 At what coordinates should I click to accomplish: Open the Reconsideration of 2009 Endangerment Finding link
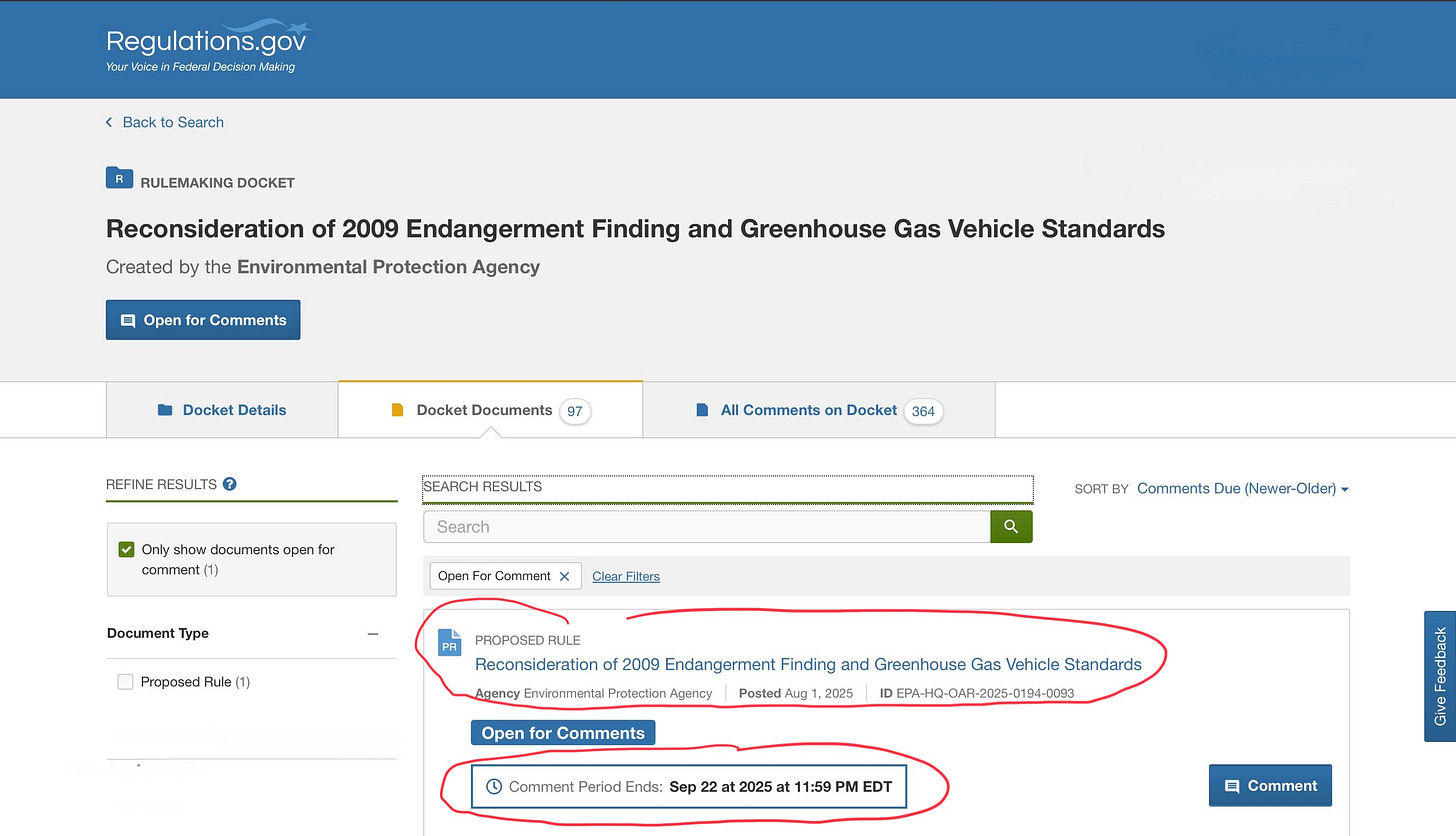(808, 664)
